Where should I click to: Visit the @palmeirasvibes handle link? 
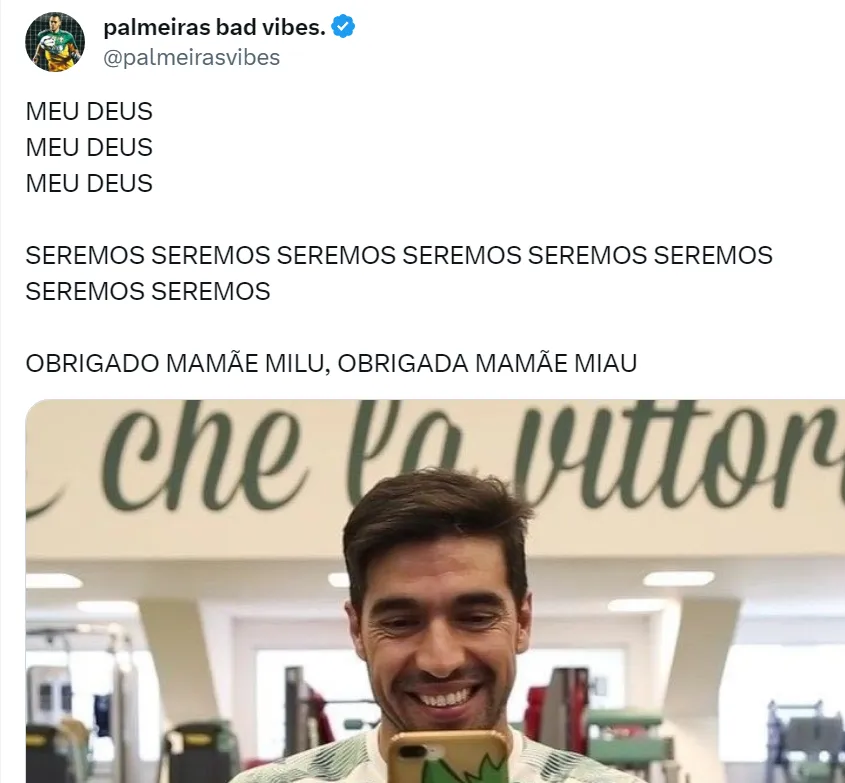pyautogui.click(x=191, y=58)
